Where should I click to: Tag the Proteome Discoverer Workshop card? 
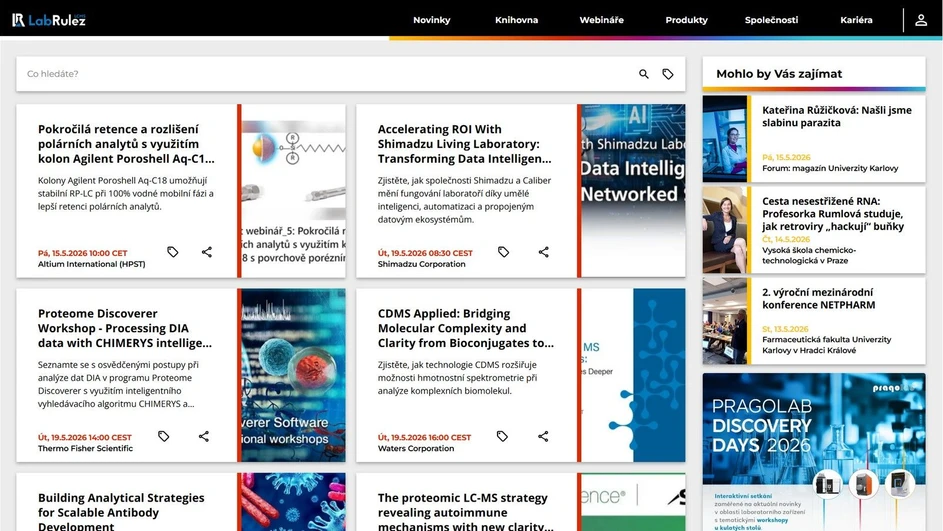point(164,436)
